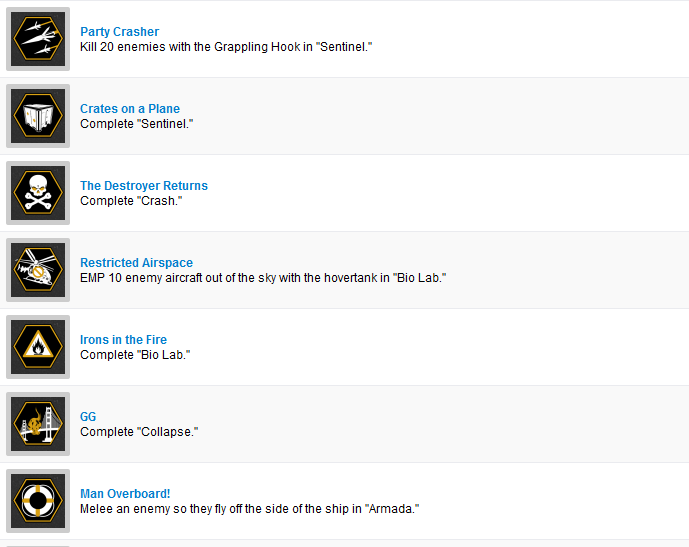The width and height of the screenshot is (689, 547).
Task: Click the Grappling Hook kills description text
Action: (x=226, y=47)
